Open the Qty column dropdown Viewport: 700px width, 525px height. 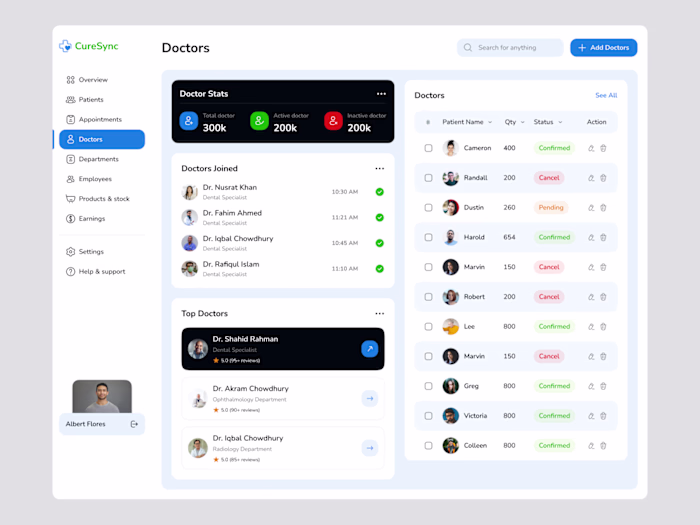[522, 122]
